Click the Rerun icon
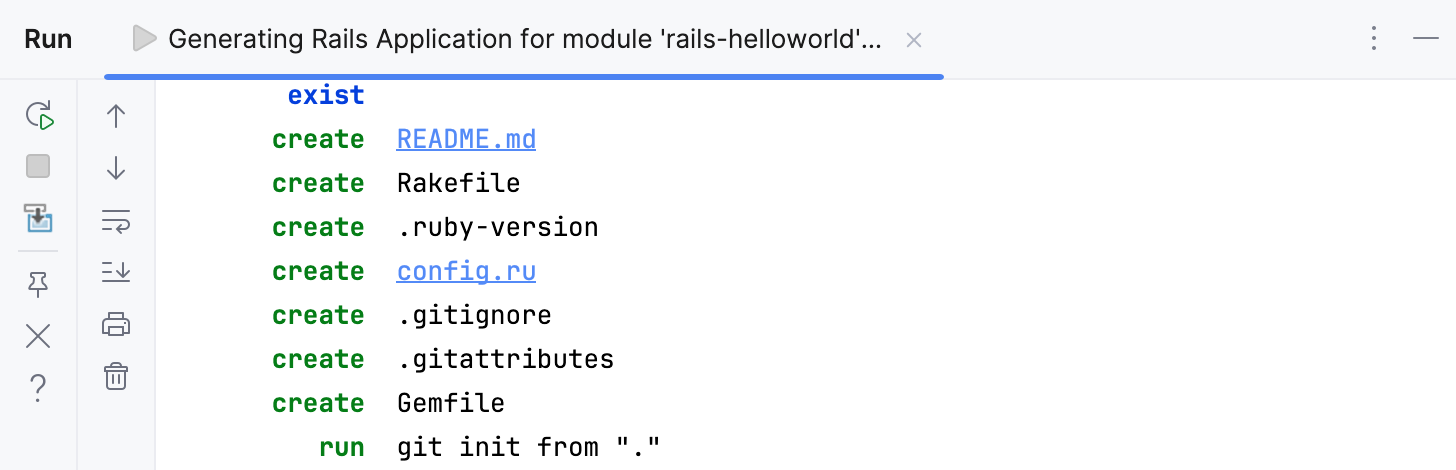Image resolution: width=1456 pixels, height=470 pixels. coord(39,115)
